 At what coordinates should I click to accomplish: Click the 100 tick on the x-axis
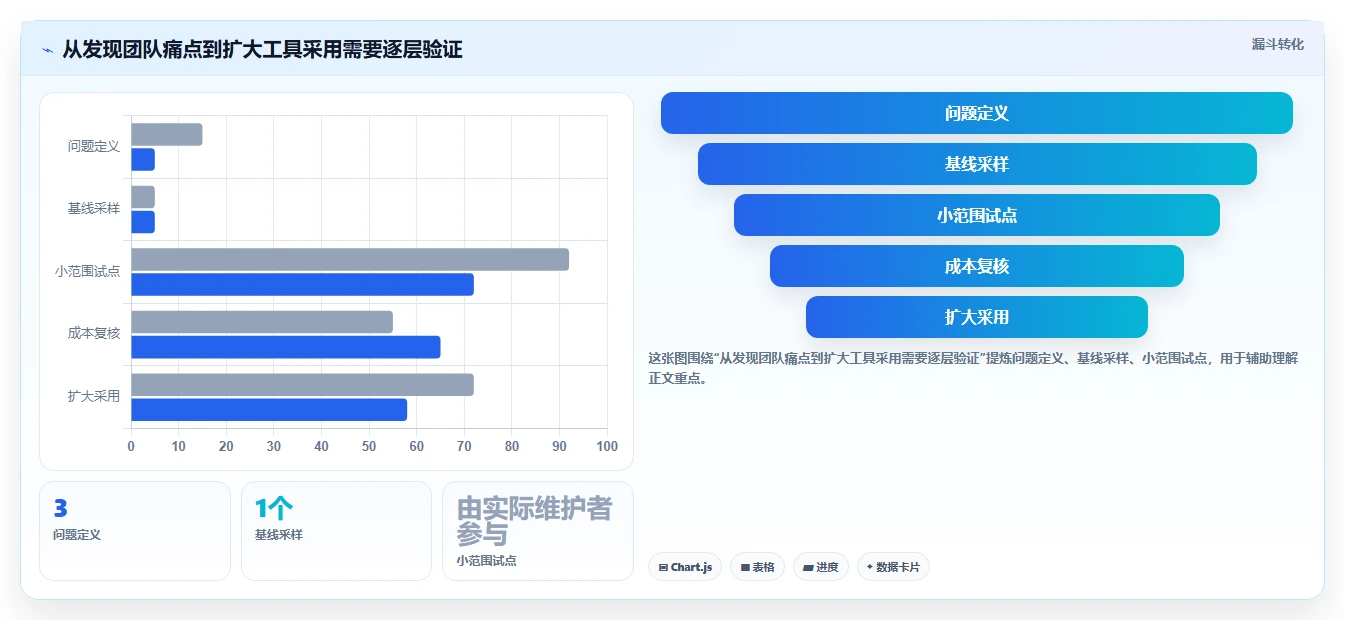tap(607, 446)
